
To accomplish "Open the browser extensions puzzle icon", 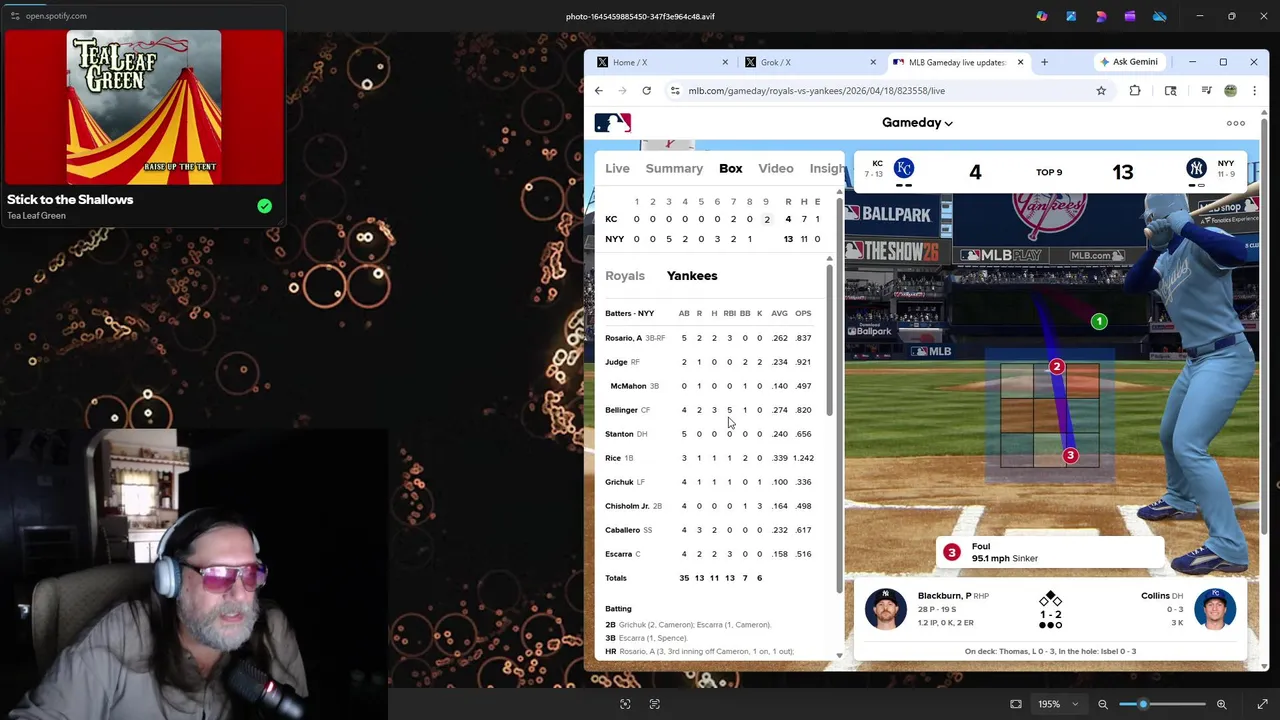I will [x=1135, y=91].
